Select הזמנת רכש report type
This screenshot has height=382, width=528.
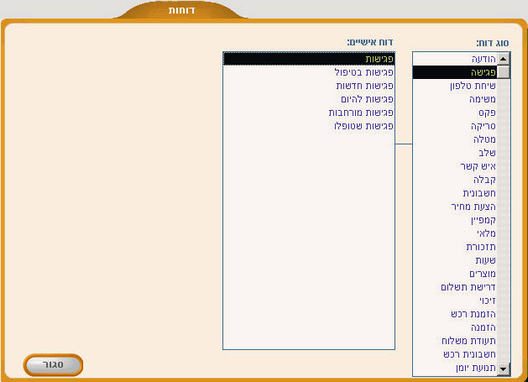click(455, 314)
